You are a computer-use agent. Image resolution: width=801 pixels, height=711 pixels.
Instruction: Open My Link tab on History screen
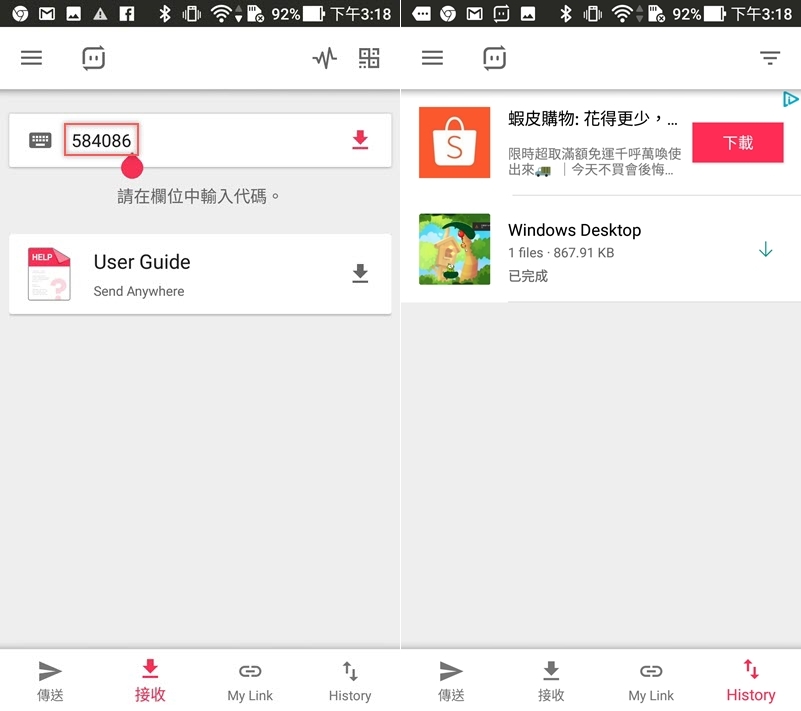651,681
